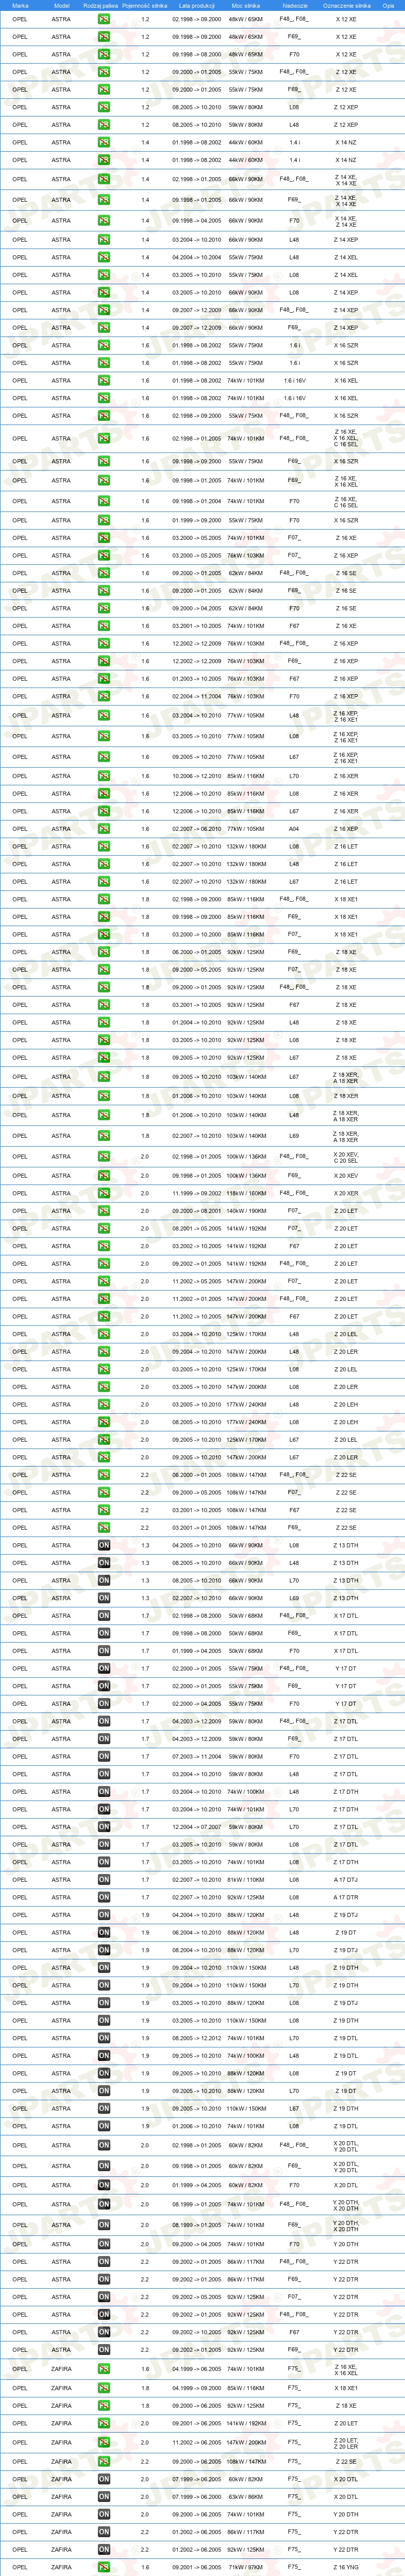Click the Nadwozie column header
The height and width of the screenshot is (2576, 405).
(295, 5)
